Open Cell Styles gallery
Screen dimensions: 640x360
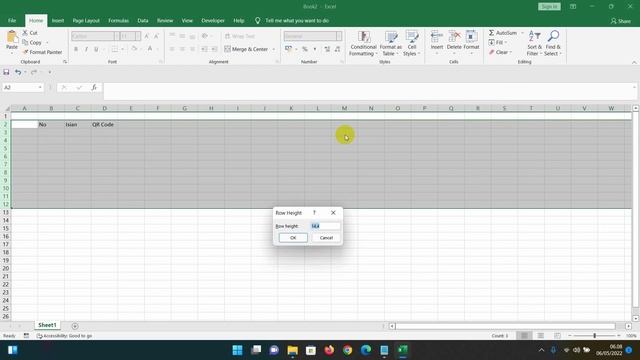pyautogui.click(x=411, y=43)
